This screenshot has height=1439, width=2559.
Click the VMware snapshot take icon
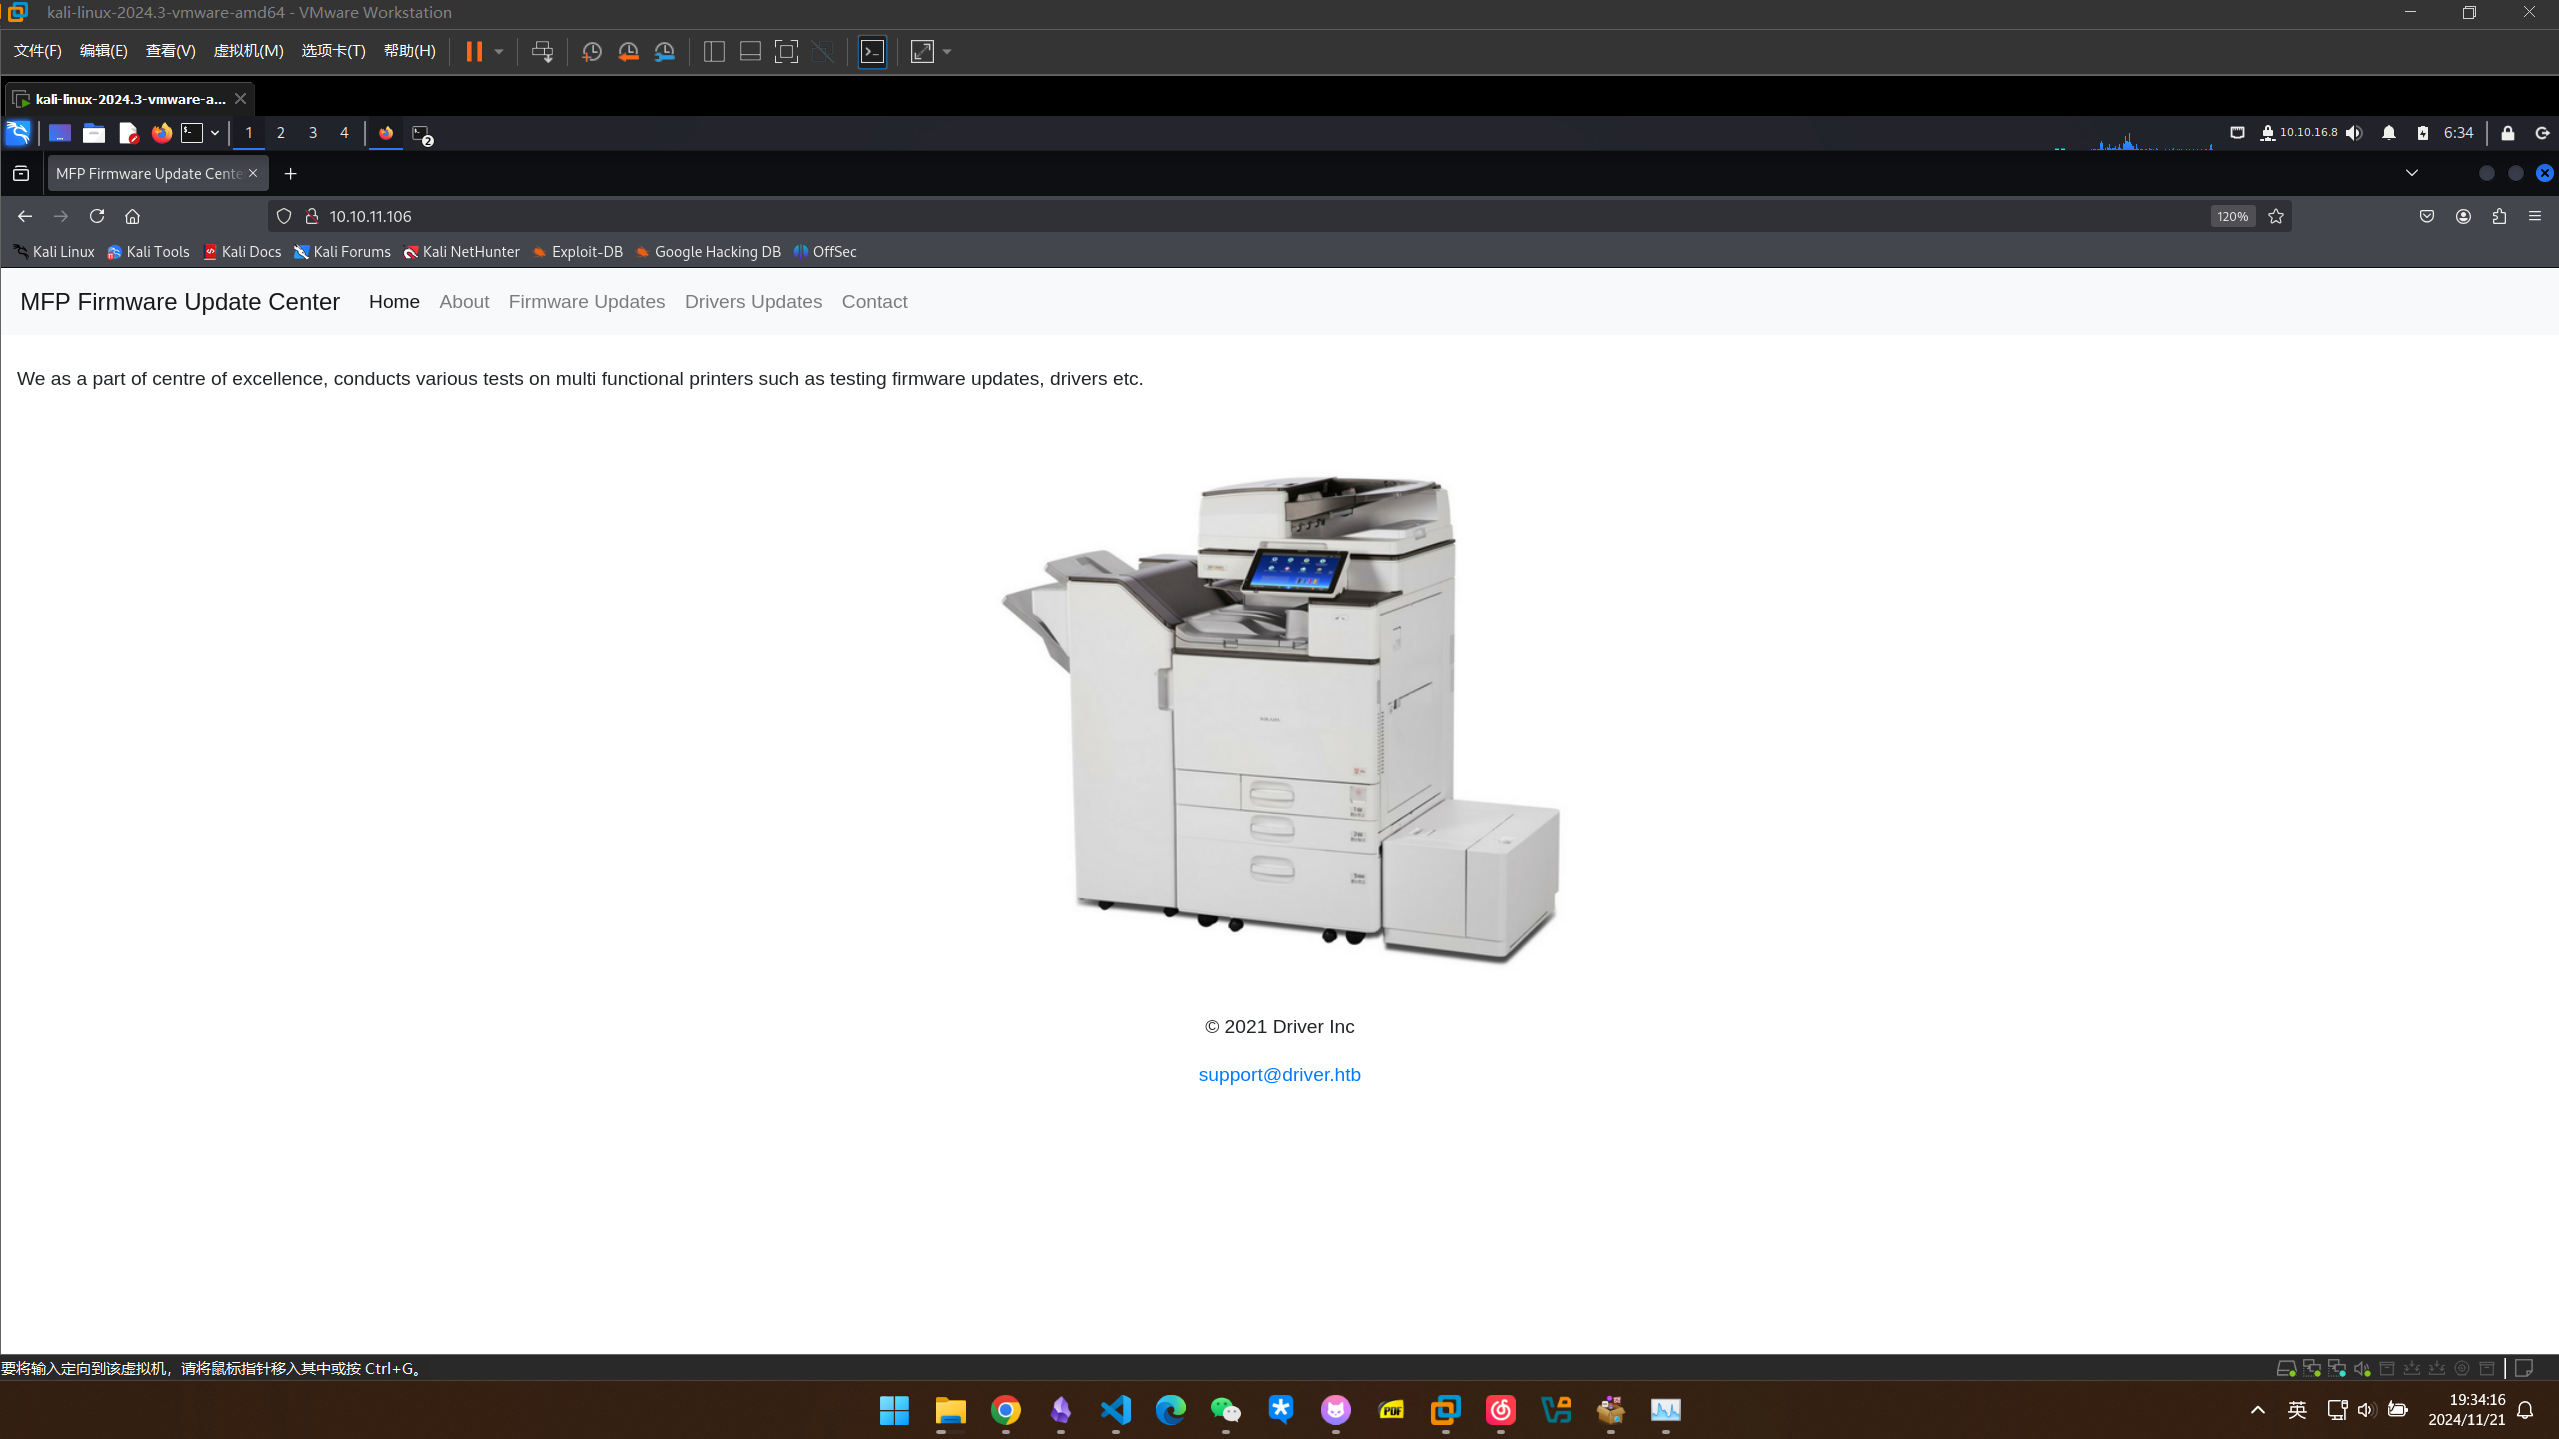591,52
